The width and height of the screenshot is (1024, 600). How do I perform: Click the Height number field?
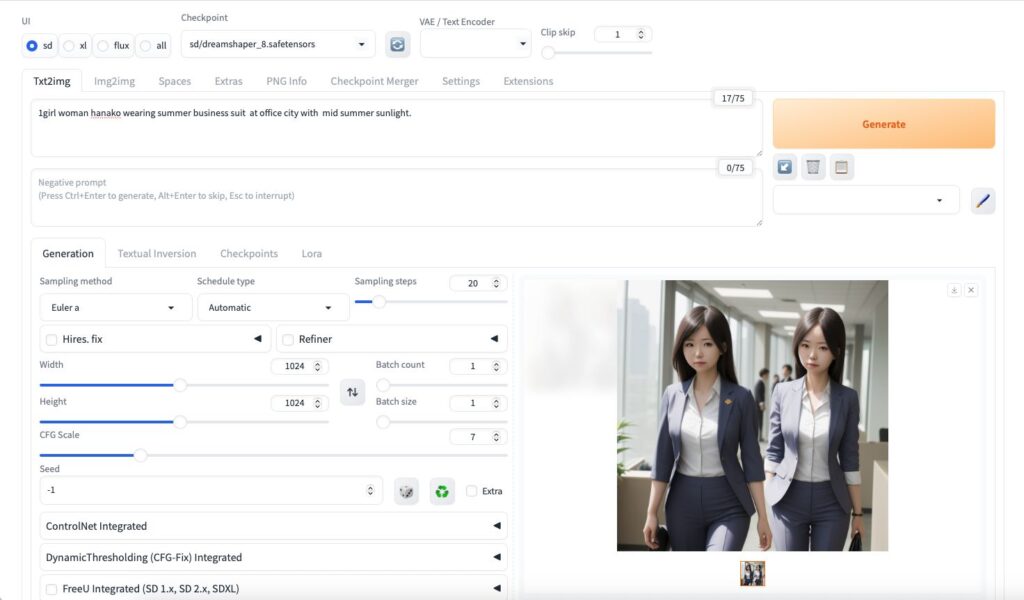click(299, 403)
